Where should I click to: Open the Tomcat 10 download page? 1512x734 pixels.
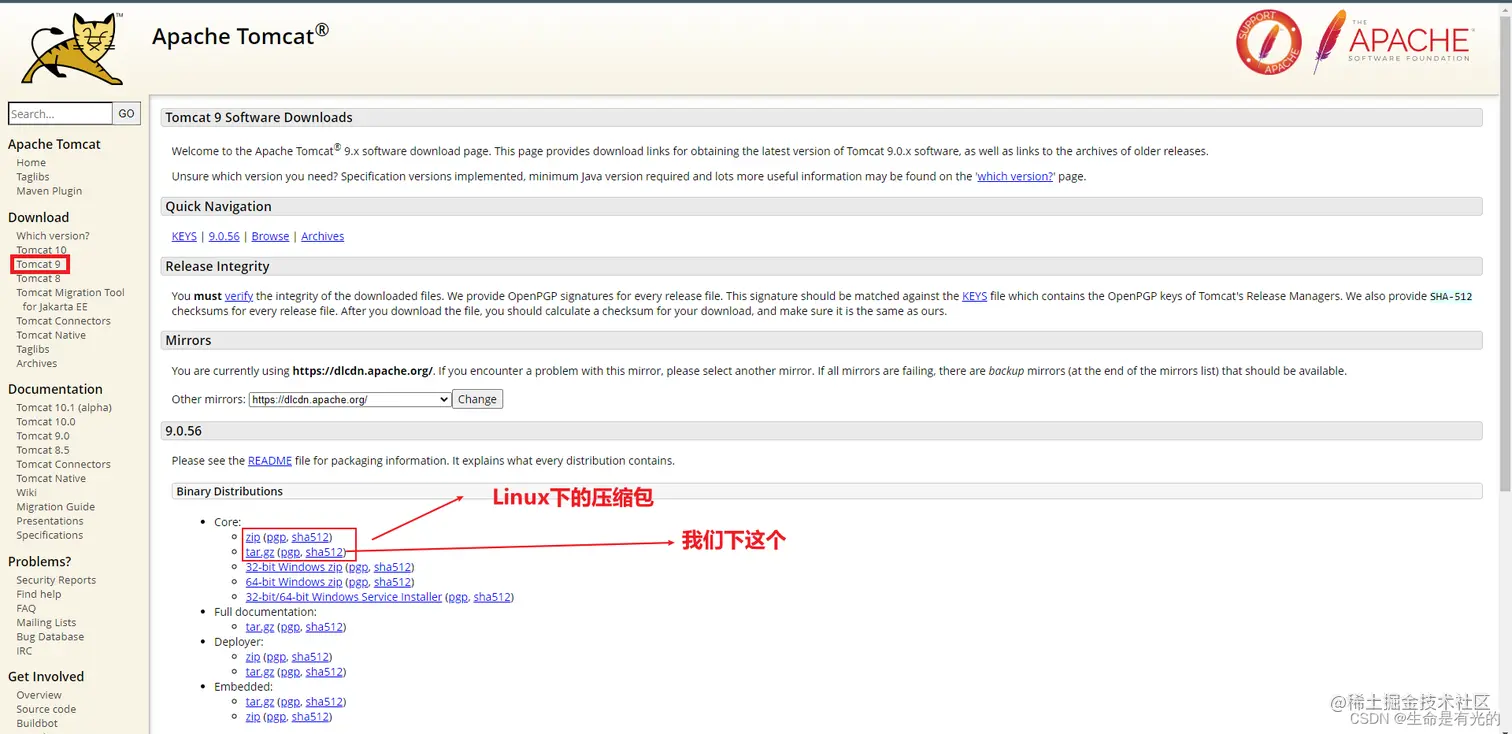41,249
